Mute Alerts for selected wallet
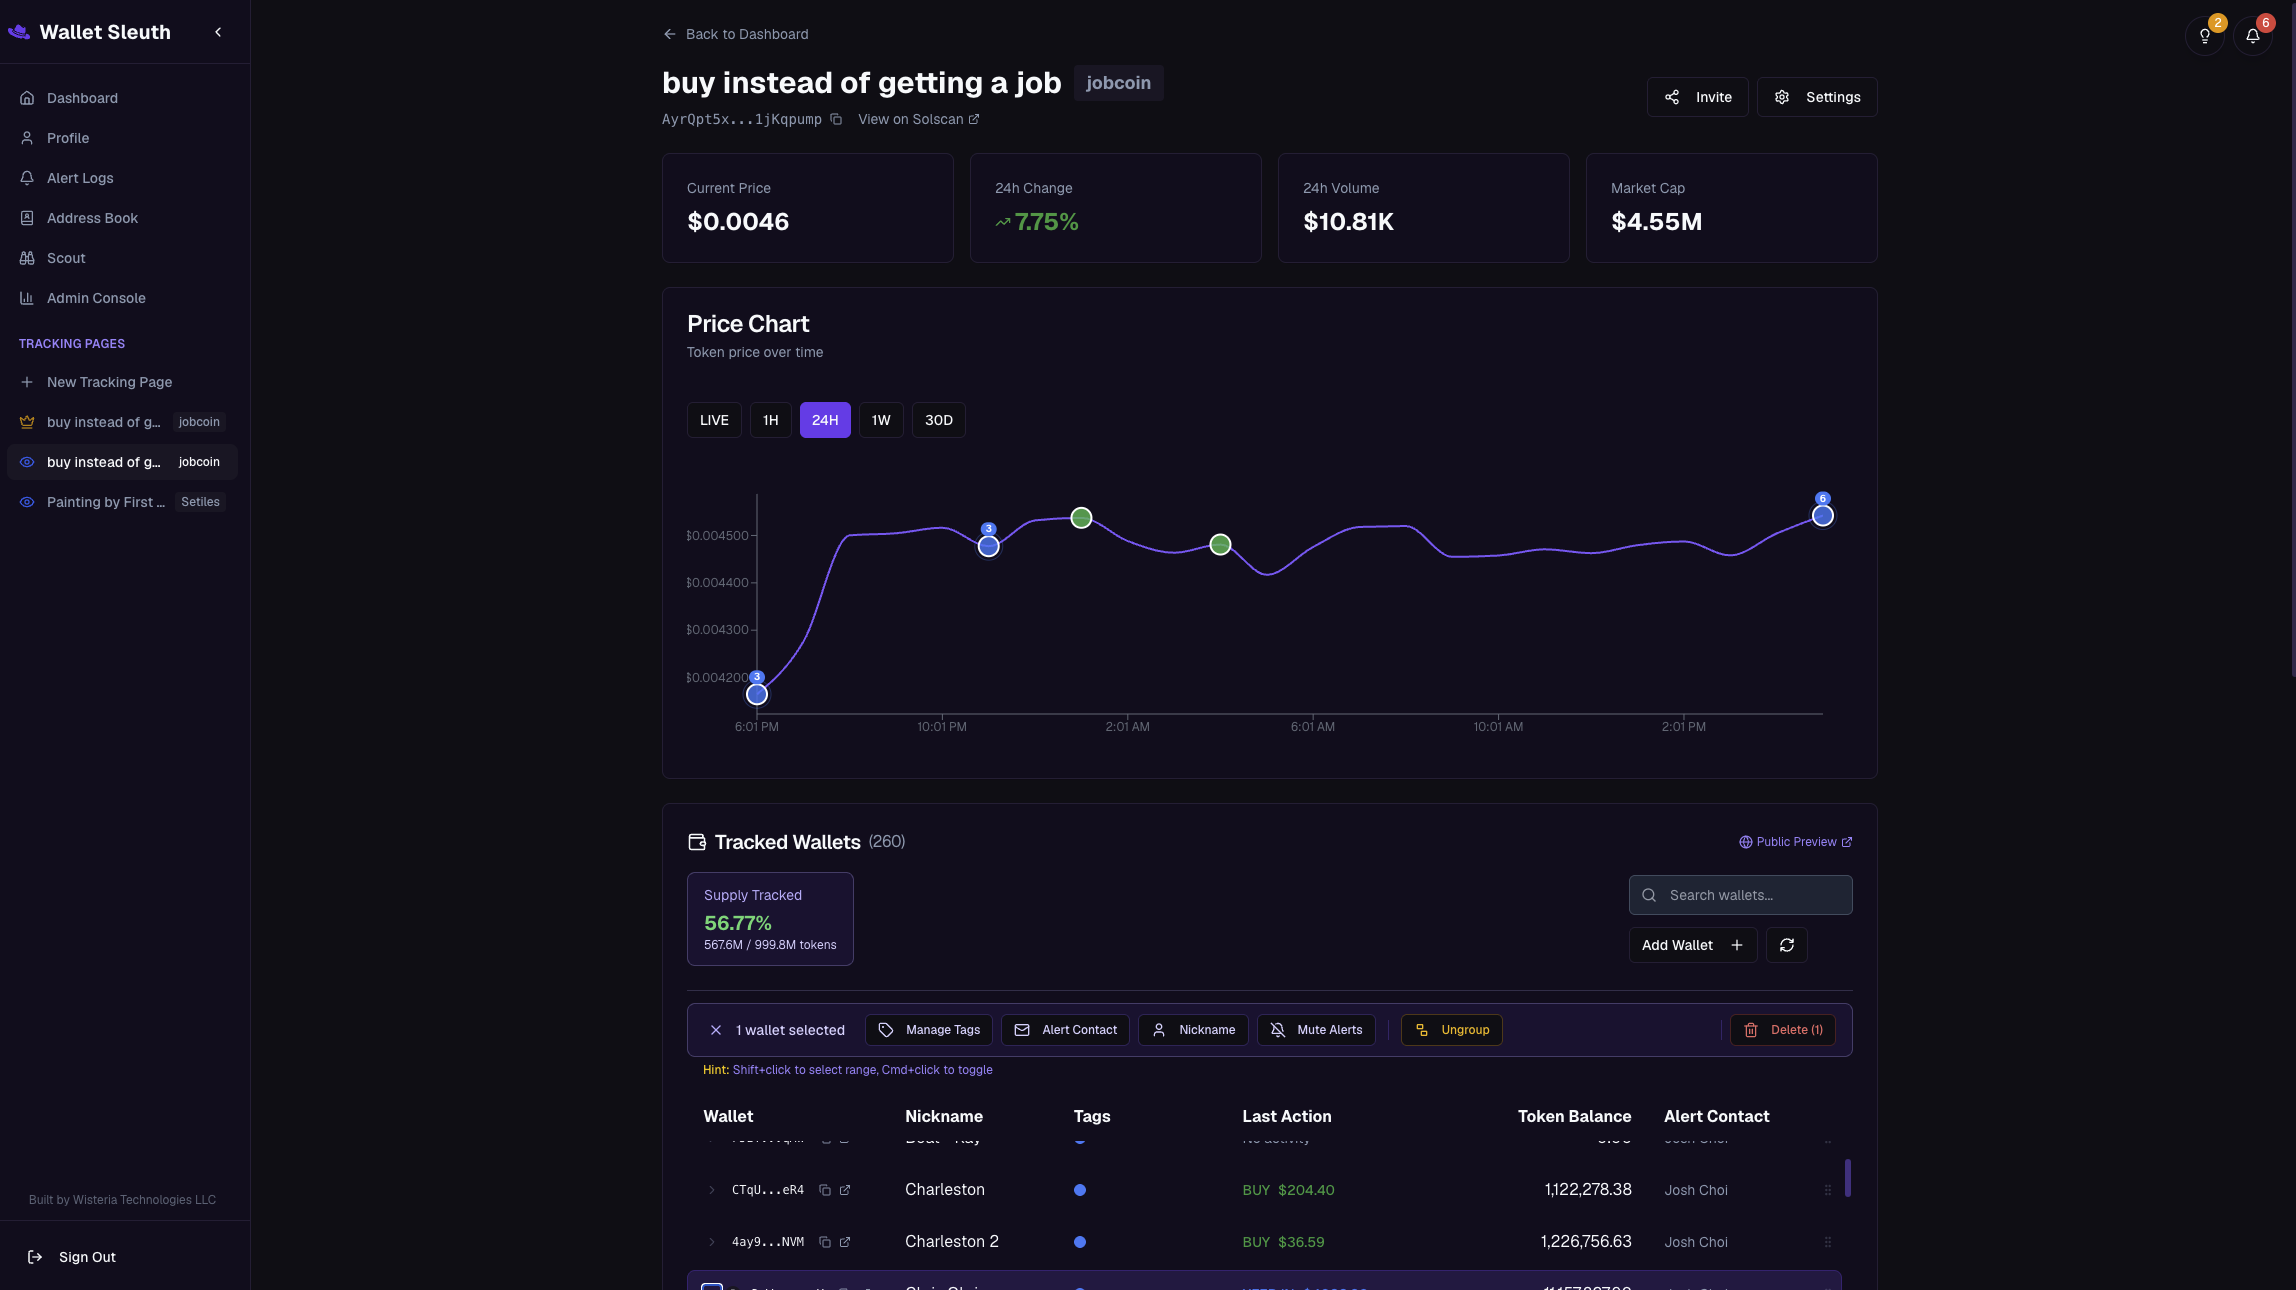Screen dimensions: 2296x1290 (1316, 1030)
